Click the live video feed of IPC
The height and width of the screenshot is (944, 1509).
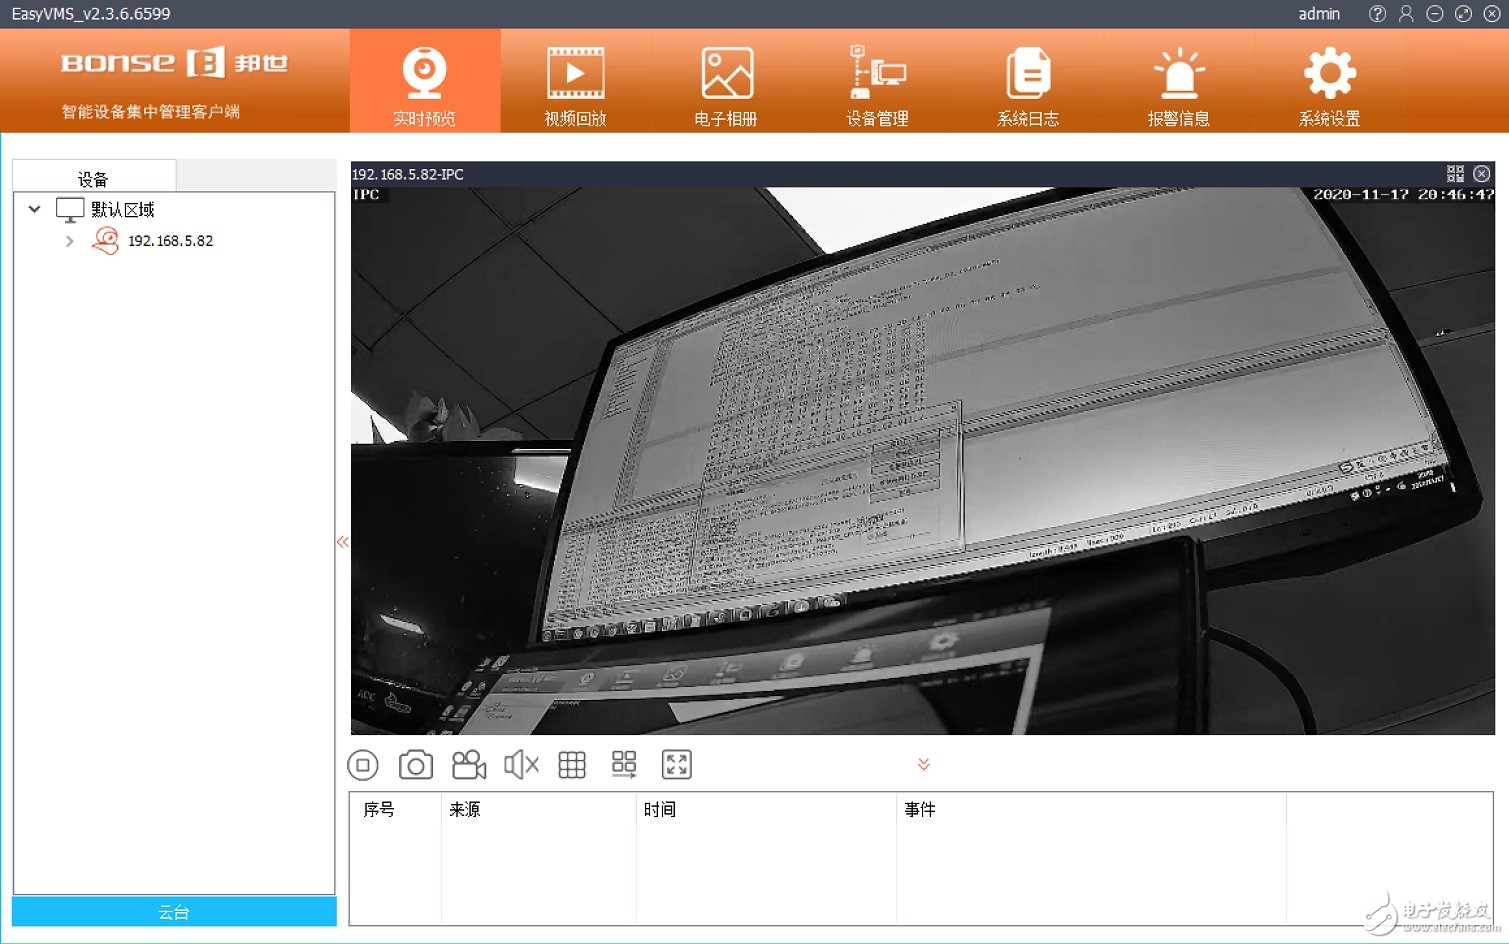[923, 461]
